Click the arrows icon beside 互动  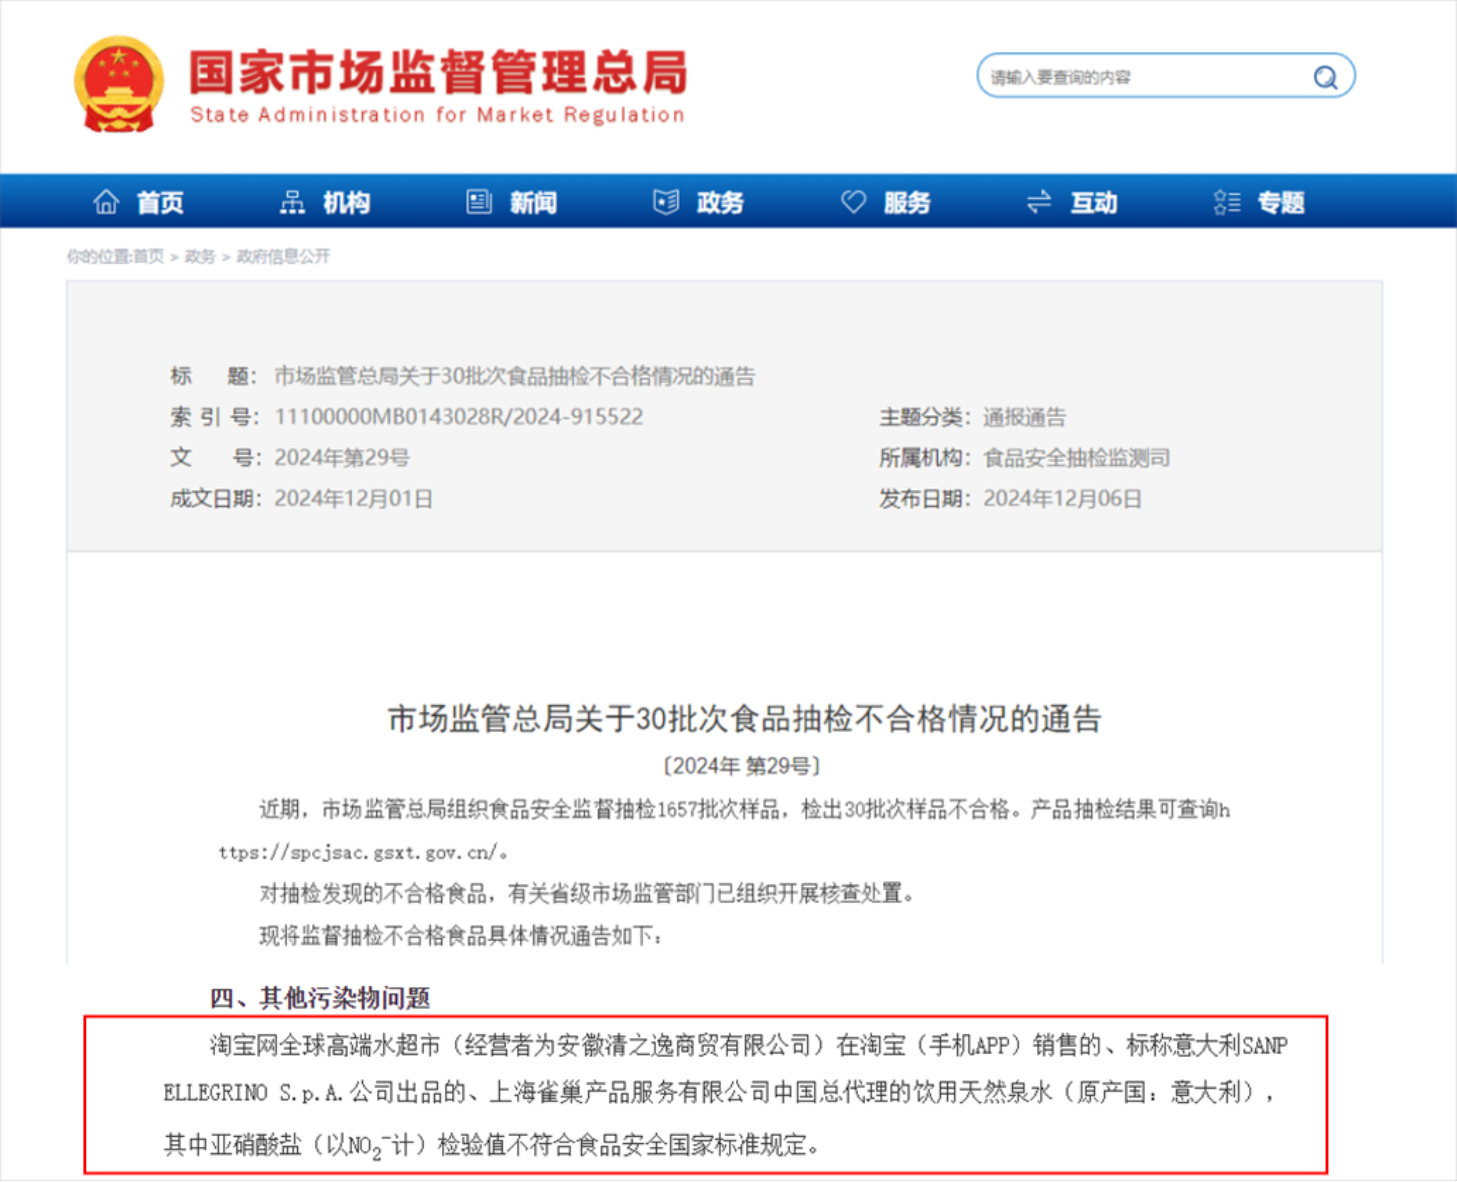pyautogui.click(x=1039, y=202)
